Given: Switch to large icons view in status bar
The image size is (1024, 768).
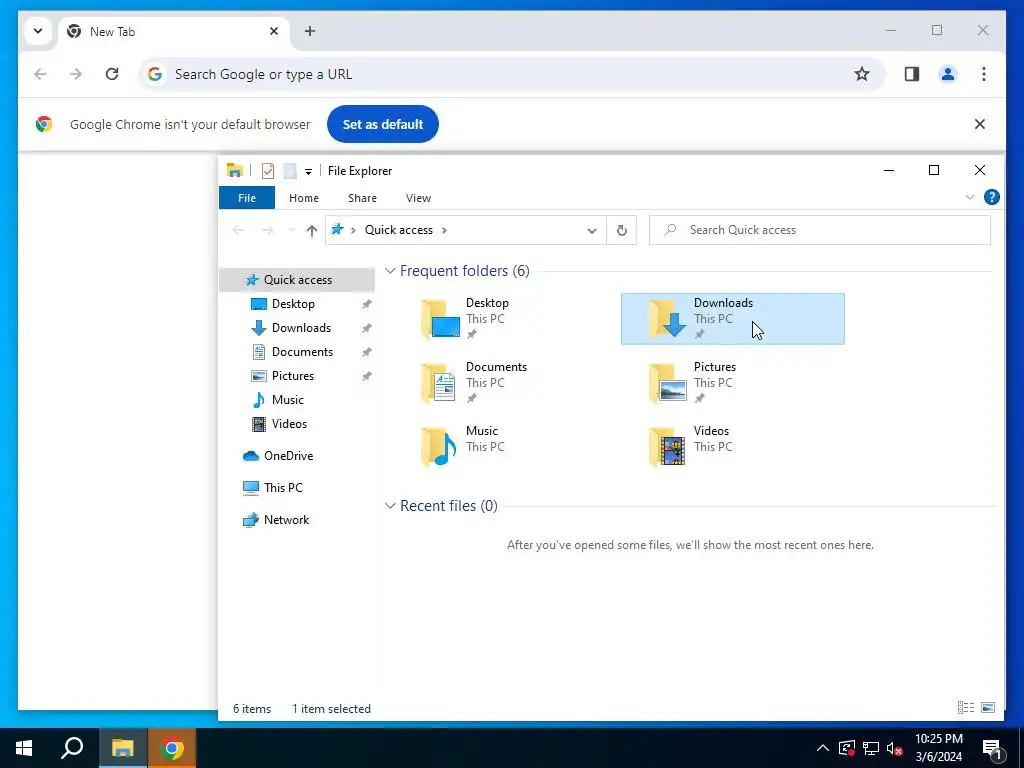Looking at the screenshot, I should pos(988,707).
